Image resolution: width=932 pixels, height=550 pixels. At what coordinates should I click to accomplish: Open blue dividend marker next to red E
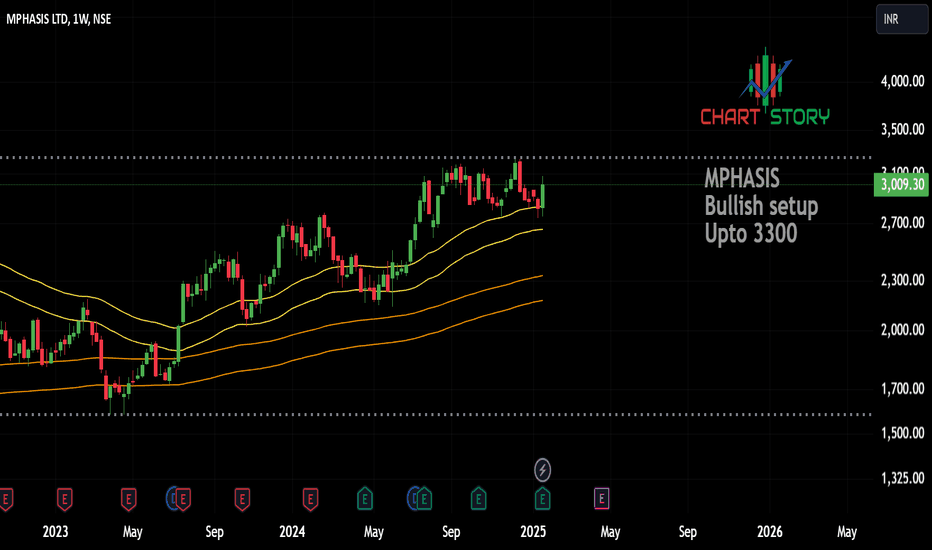pos(170,498)
